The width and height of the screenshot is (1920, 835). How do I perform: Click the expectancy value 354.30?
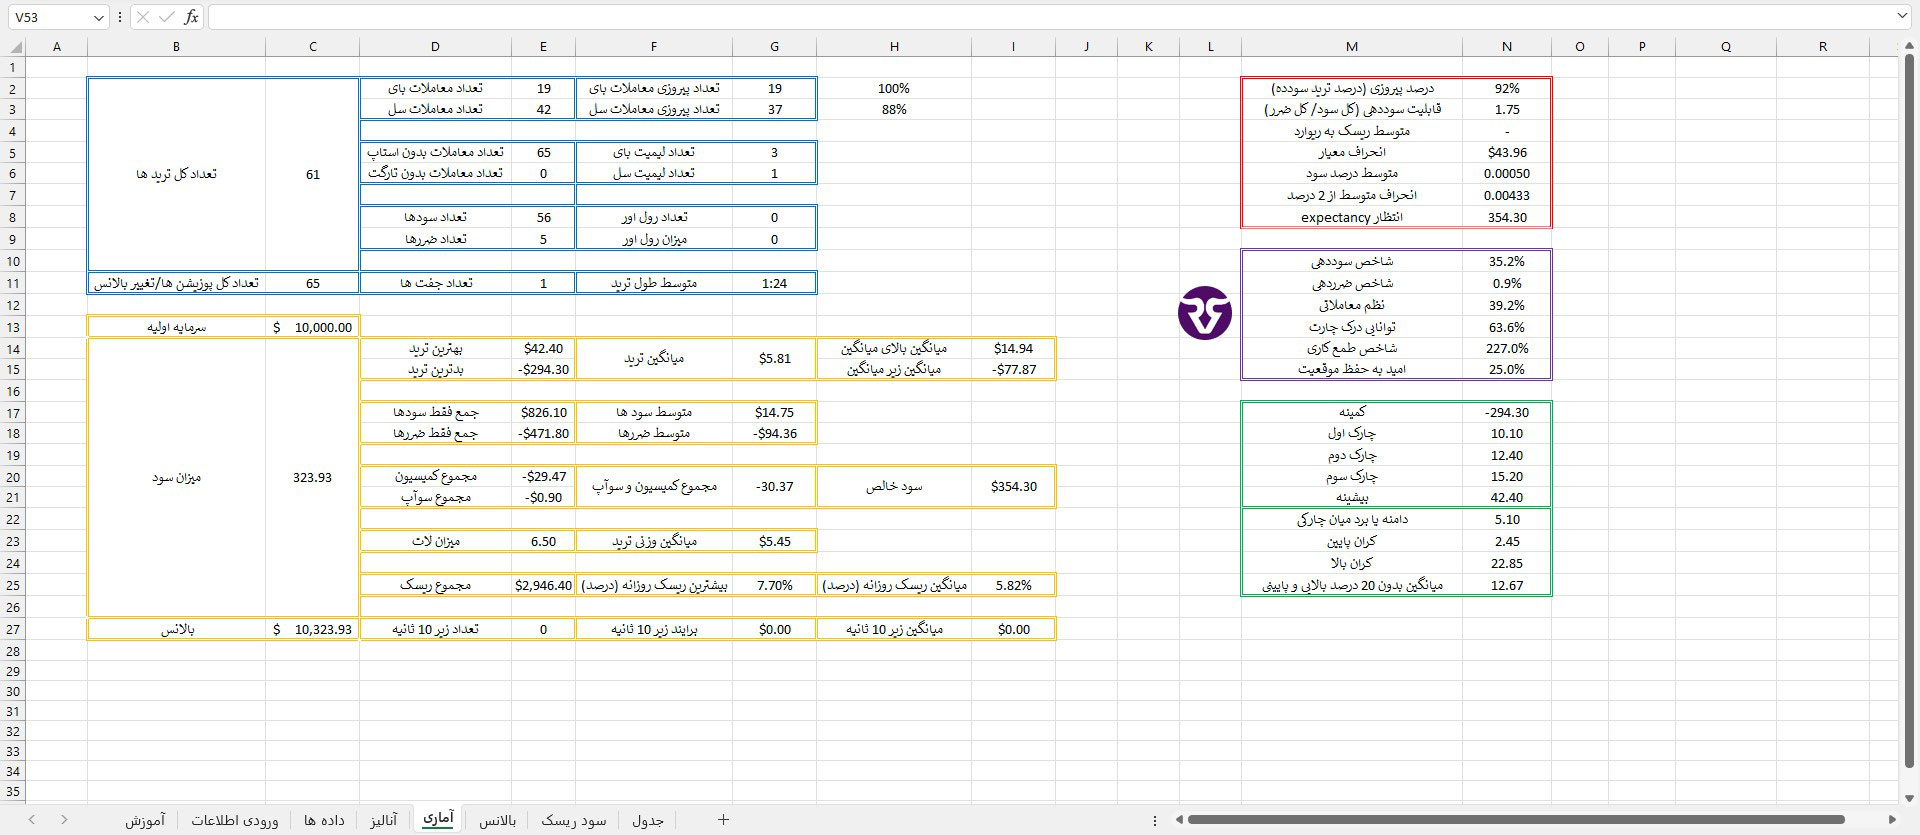(x=1507, y=217)
